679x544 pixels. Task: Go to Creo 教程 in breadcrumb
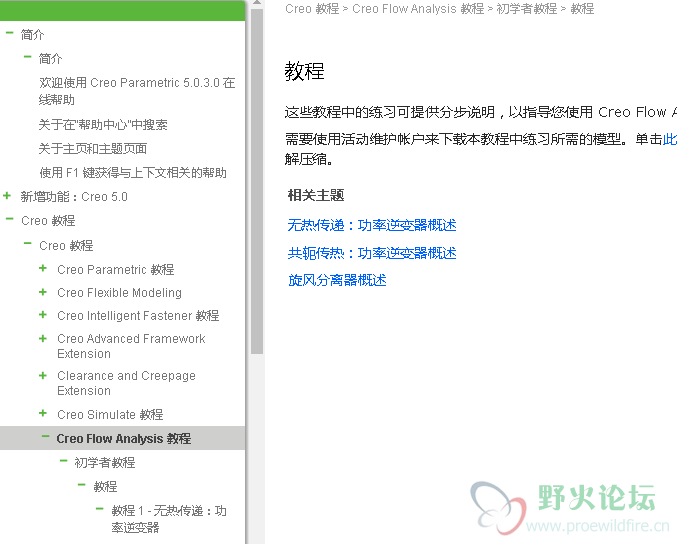pos(312,9)
